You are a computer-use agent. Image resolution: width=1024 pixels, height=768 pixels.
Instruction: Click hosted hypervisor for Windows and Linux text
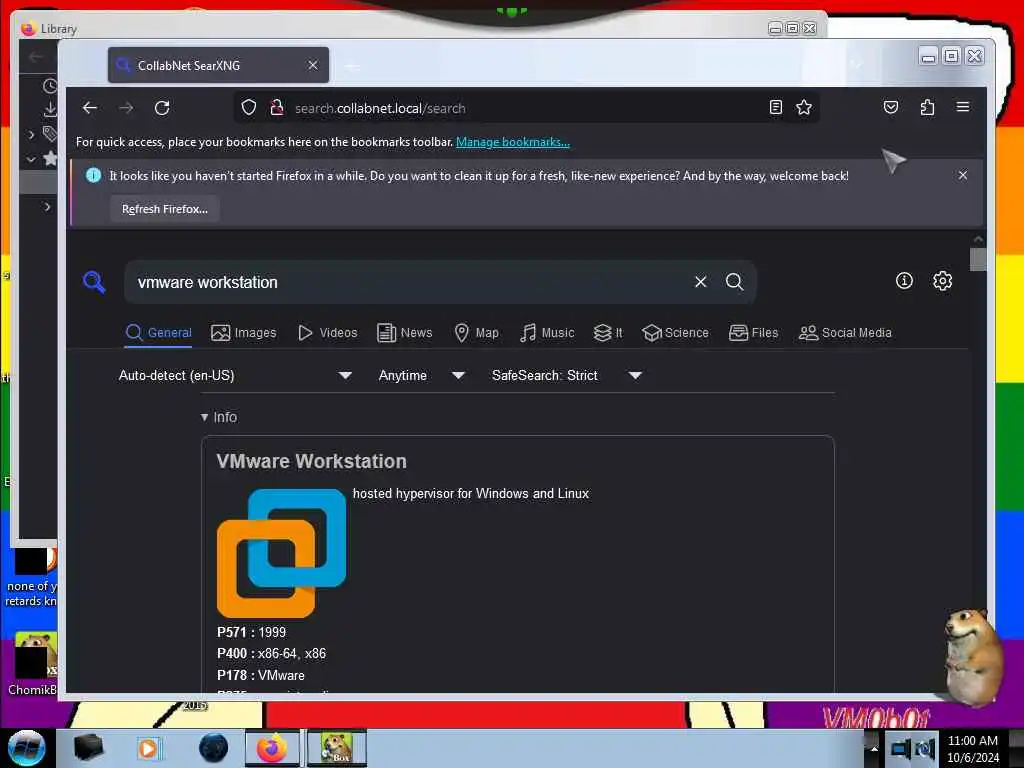click(471, 494)
